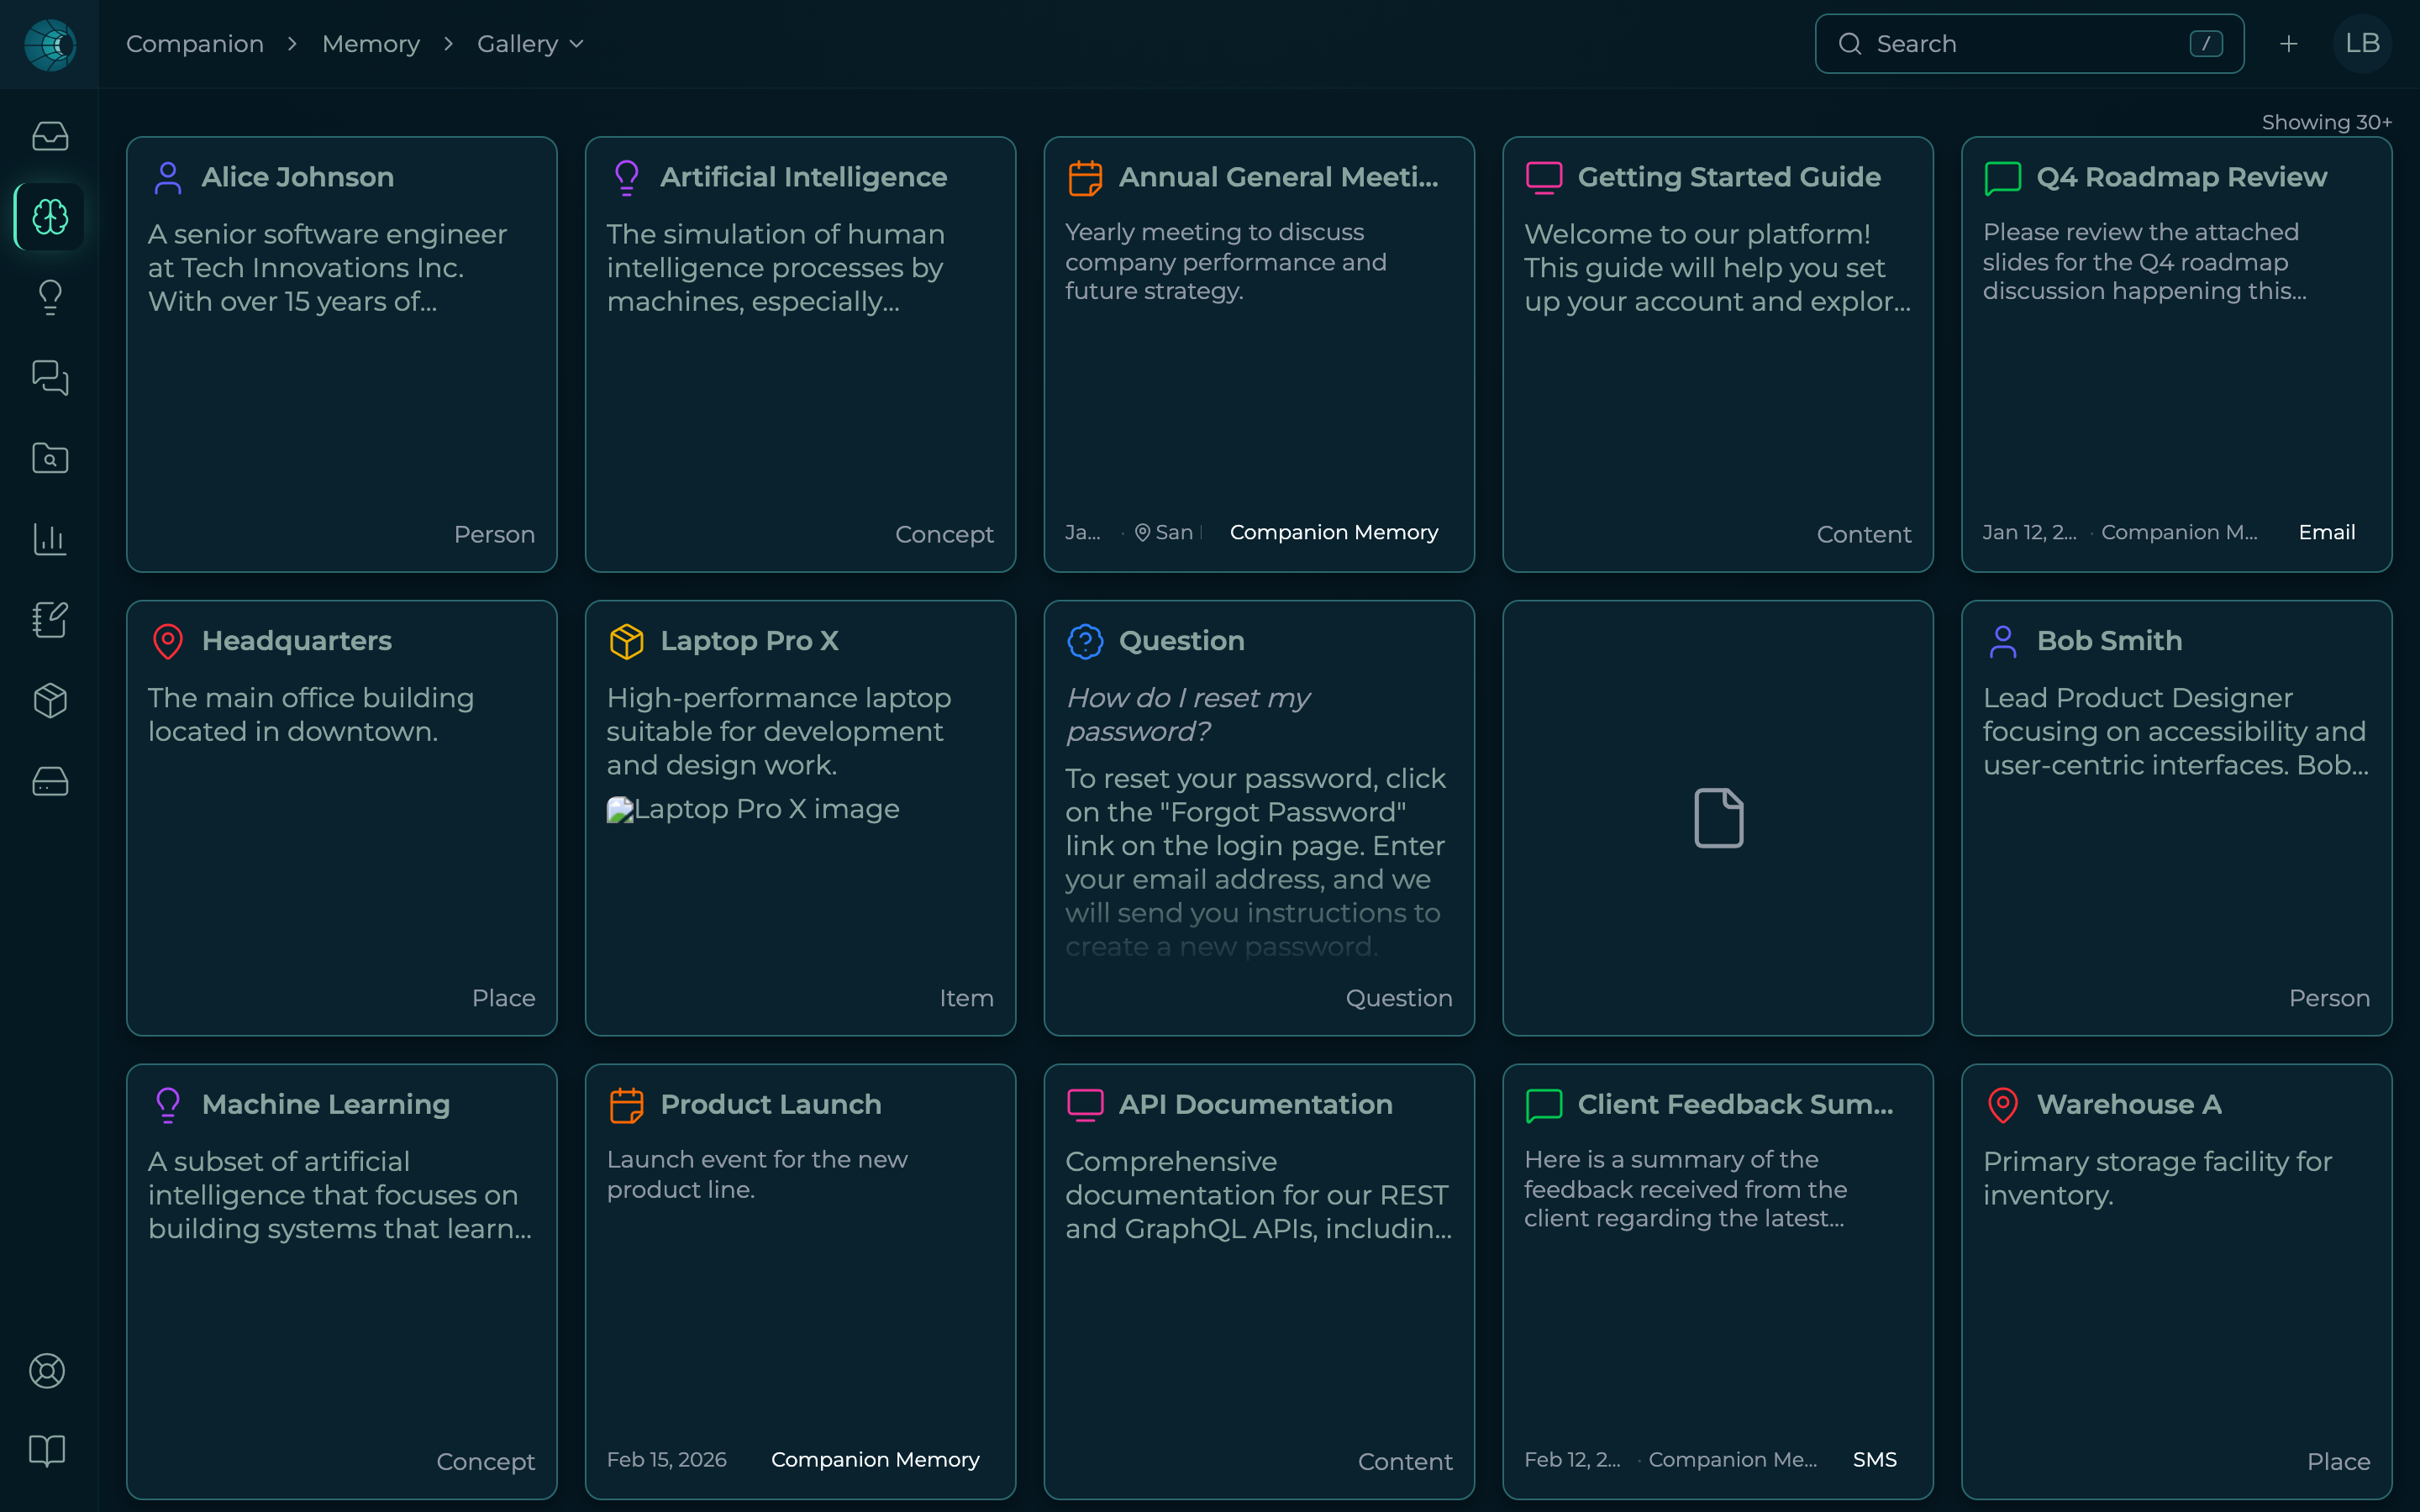Focus the Search input field
The width and height of the screenshot is (2420, 1512).
(x=2029, y=44)
